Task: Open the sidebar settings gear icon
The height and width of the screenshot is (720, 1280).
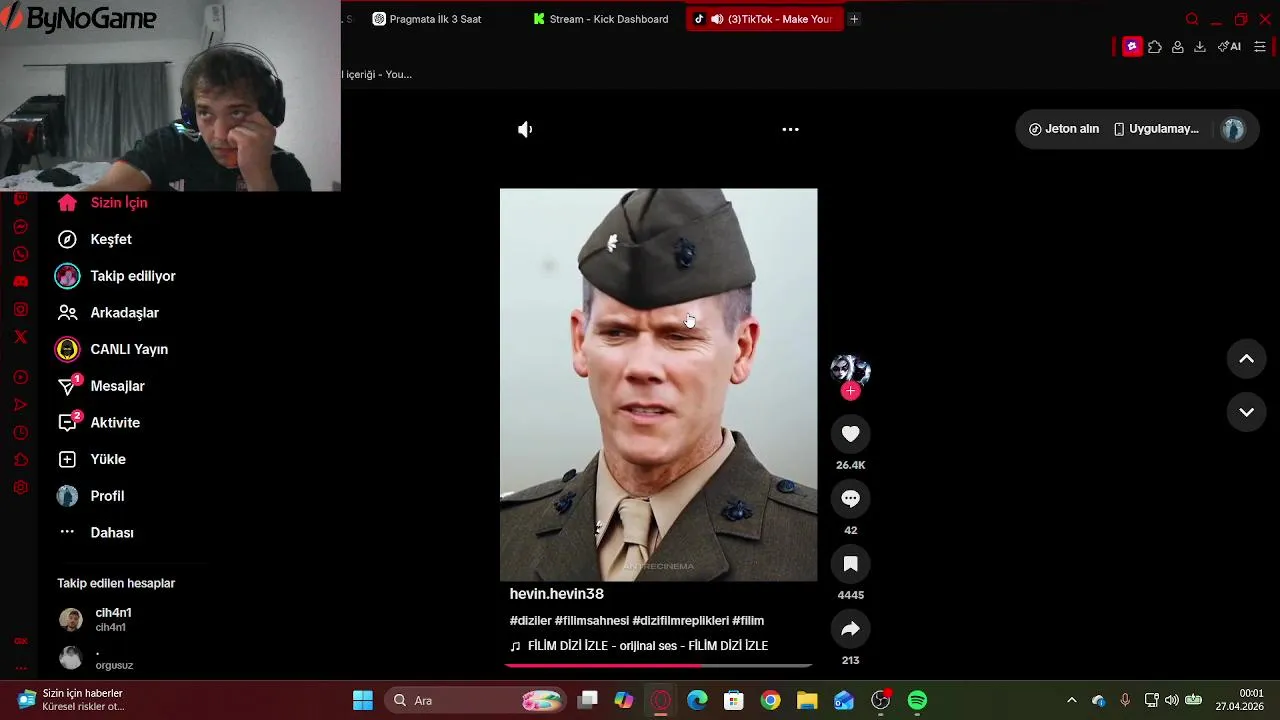Action: click(20, 488)
